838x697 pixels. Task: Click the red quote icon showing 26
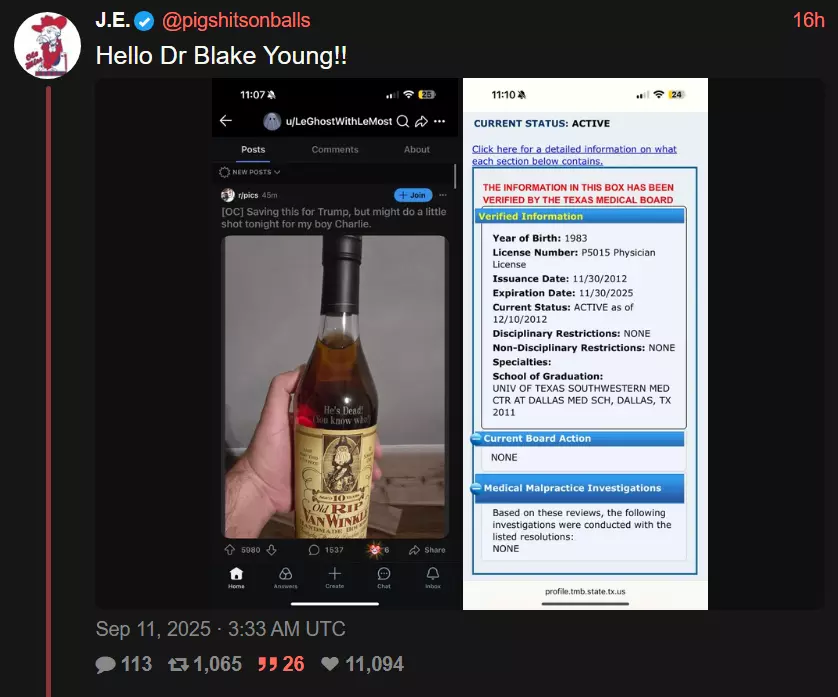point(267,664)
